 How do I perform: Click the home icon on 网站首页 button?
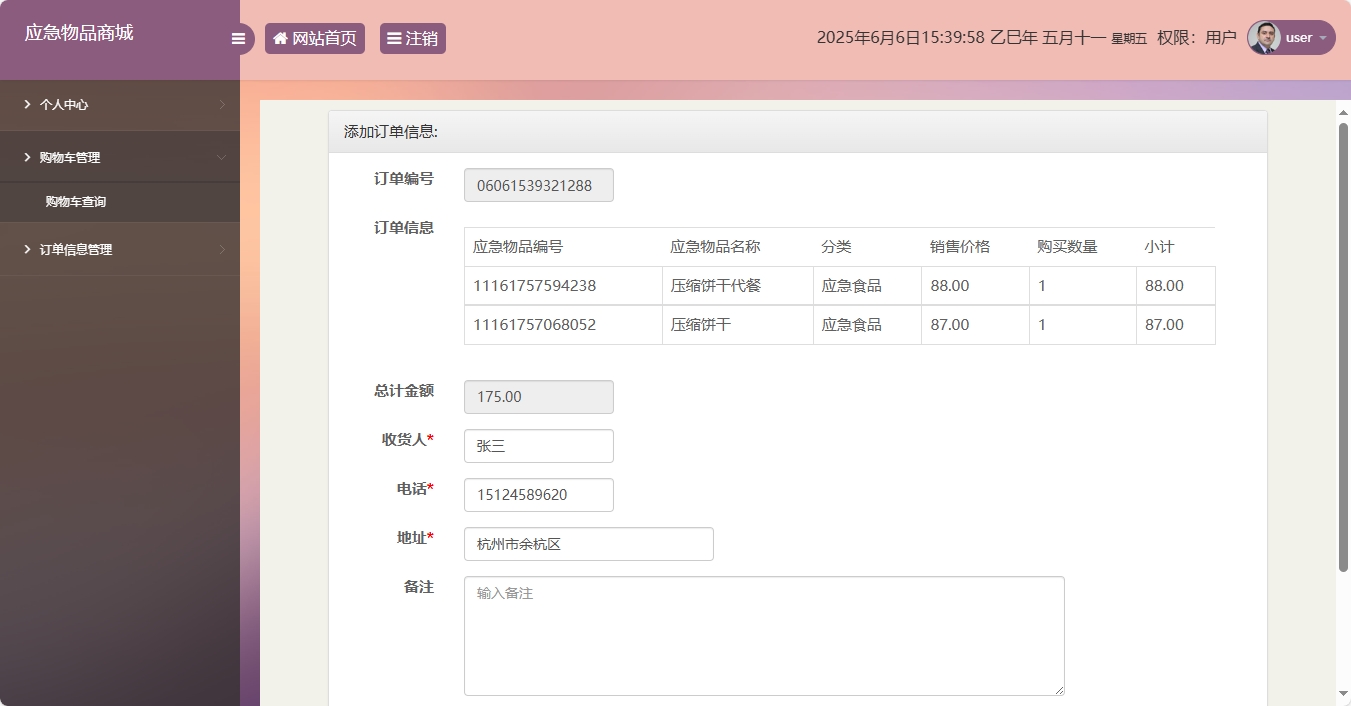click(280, 38)
